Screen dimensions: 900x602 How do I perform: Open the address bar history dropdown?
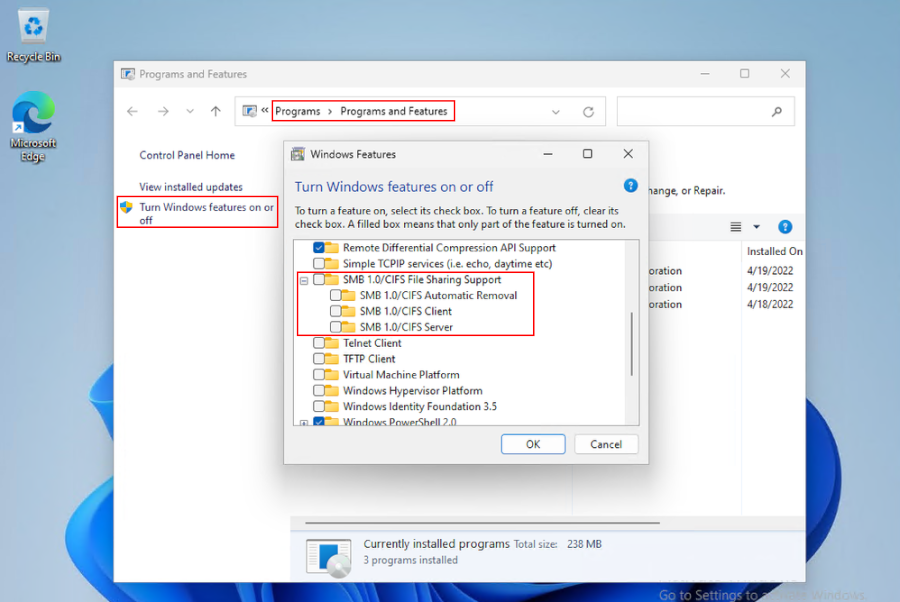(556, 112)
